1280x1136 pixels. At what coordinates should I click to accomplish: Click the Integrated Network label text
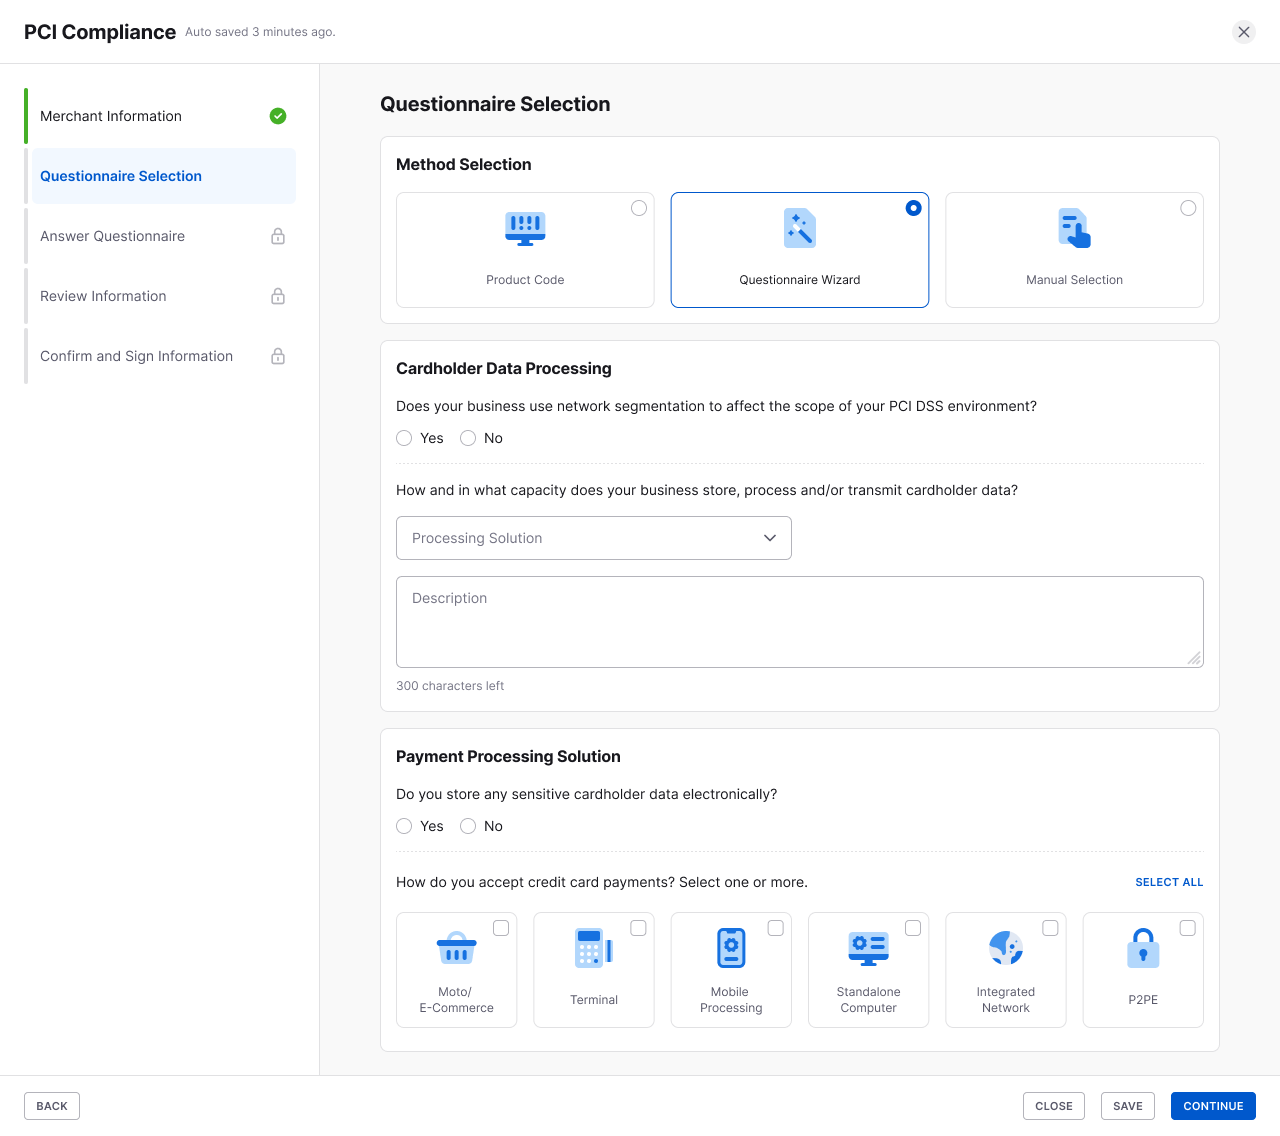point(1006,1000)
